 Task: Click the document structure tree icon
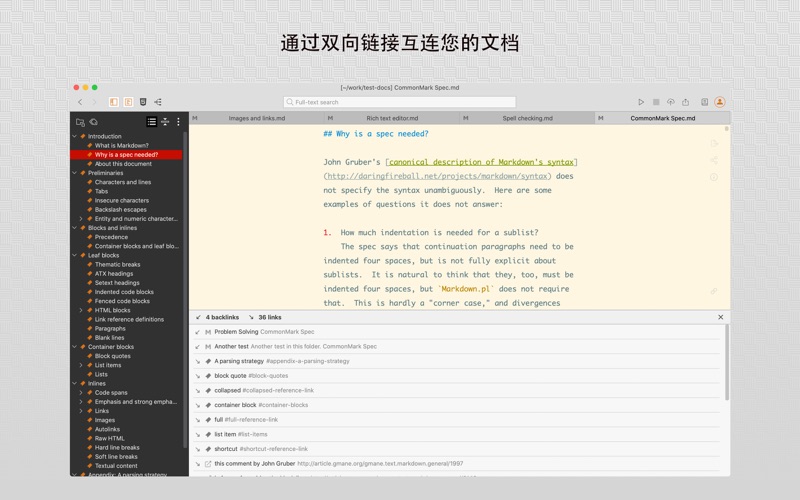(x=158, y=102)
